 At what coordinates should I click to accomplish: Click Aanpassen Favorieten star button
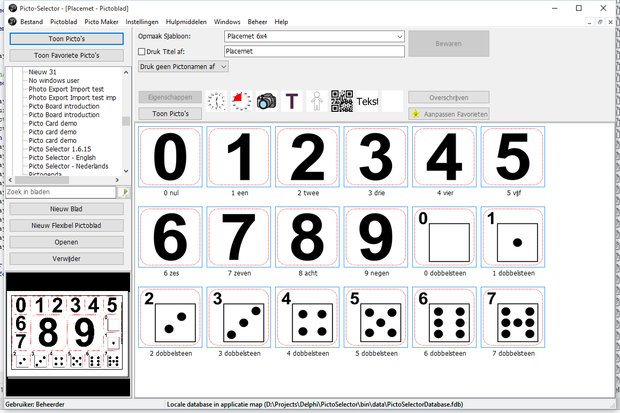(x=448, y=115)
